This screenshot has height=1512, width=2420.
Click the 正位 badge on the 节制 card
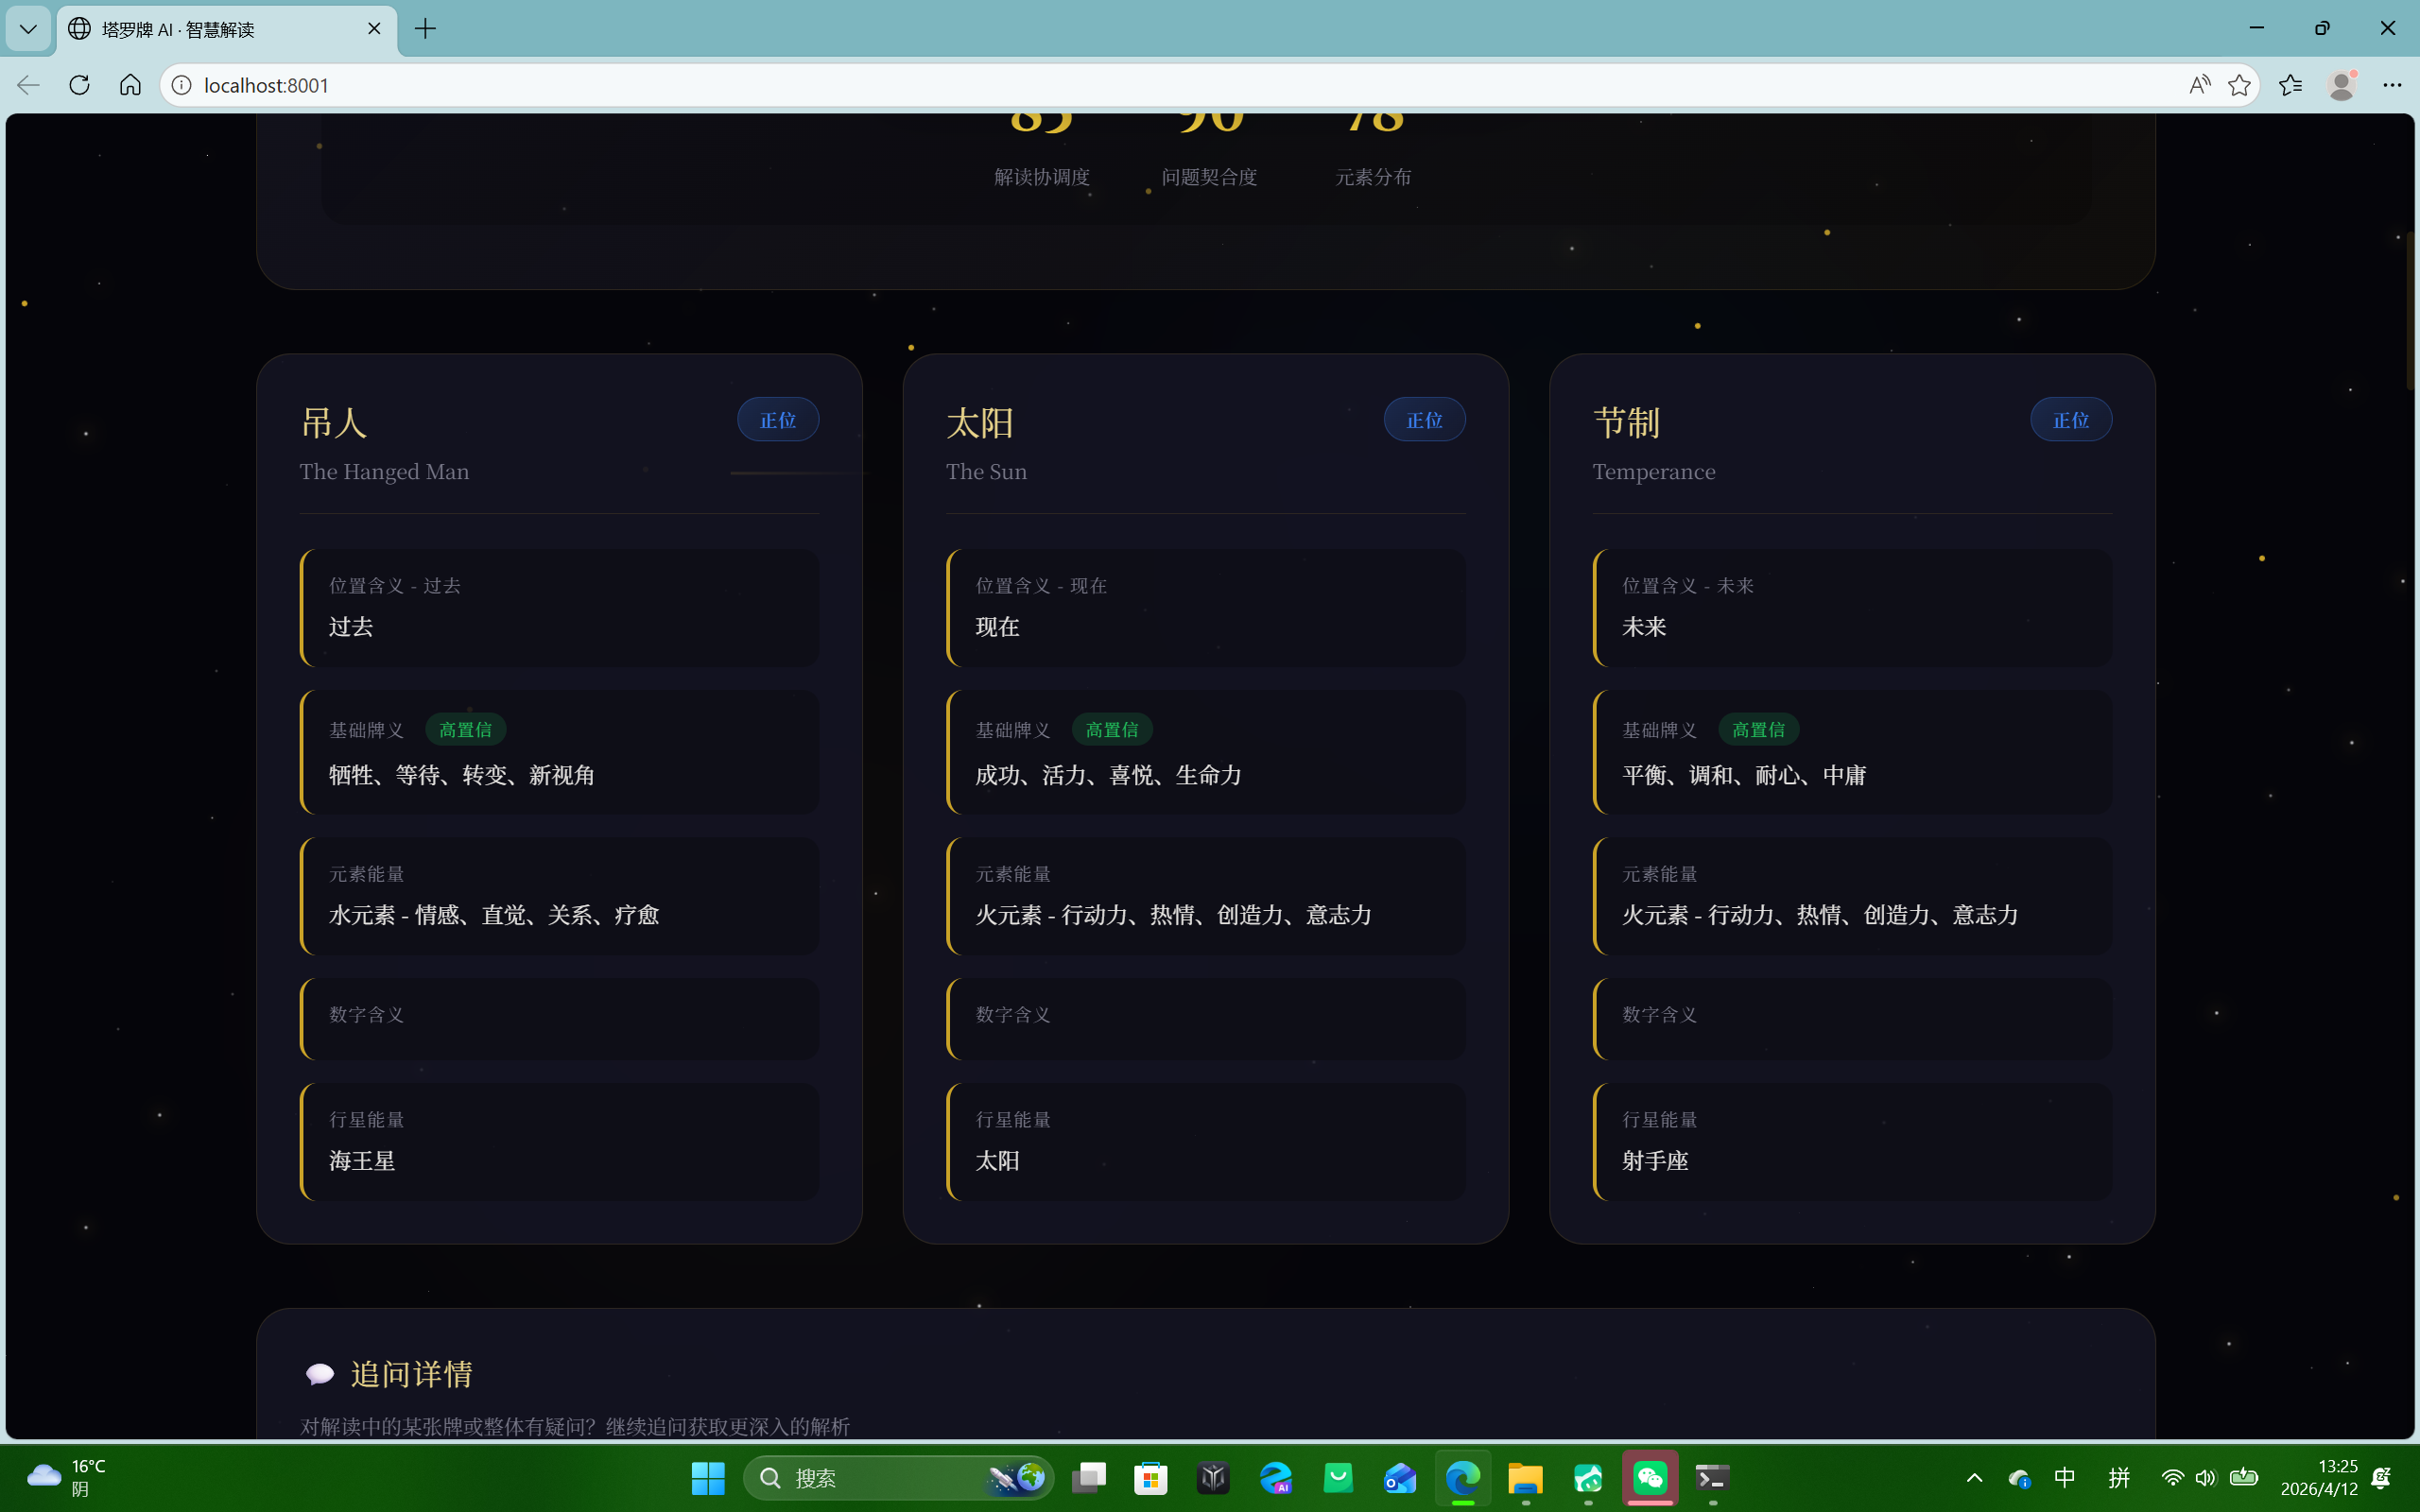tap(2070, 420)
